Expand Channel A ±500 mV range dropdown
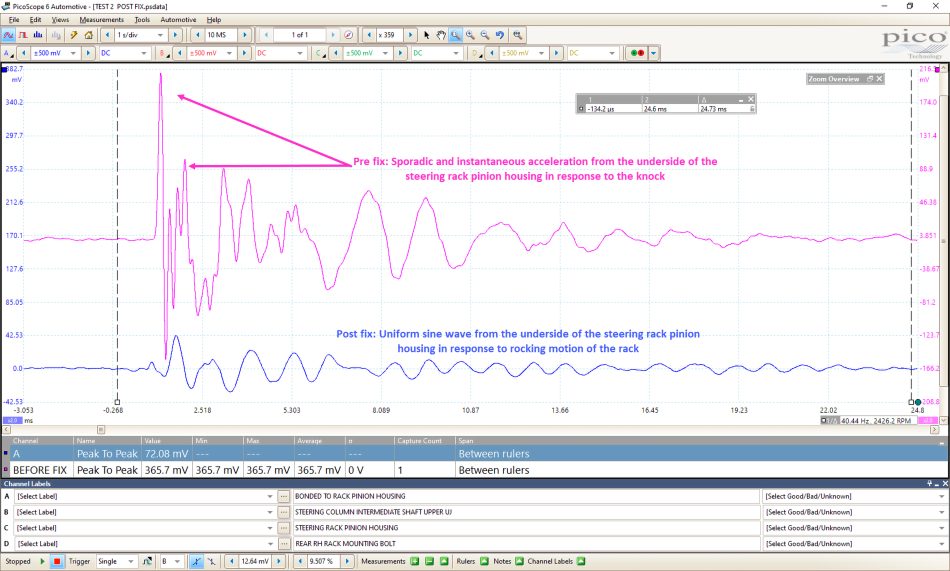950x571 pixels. 73,53
